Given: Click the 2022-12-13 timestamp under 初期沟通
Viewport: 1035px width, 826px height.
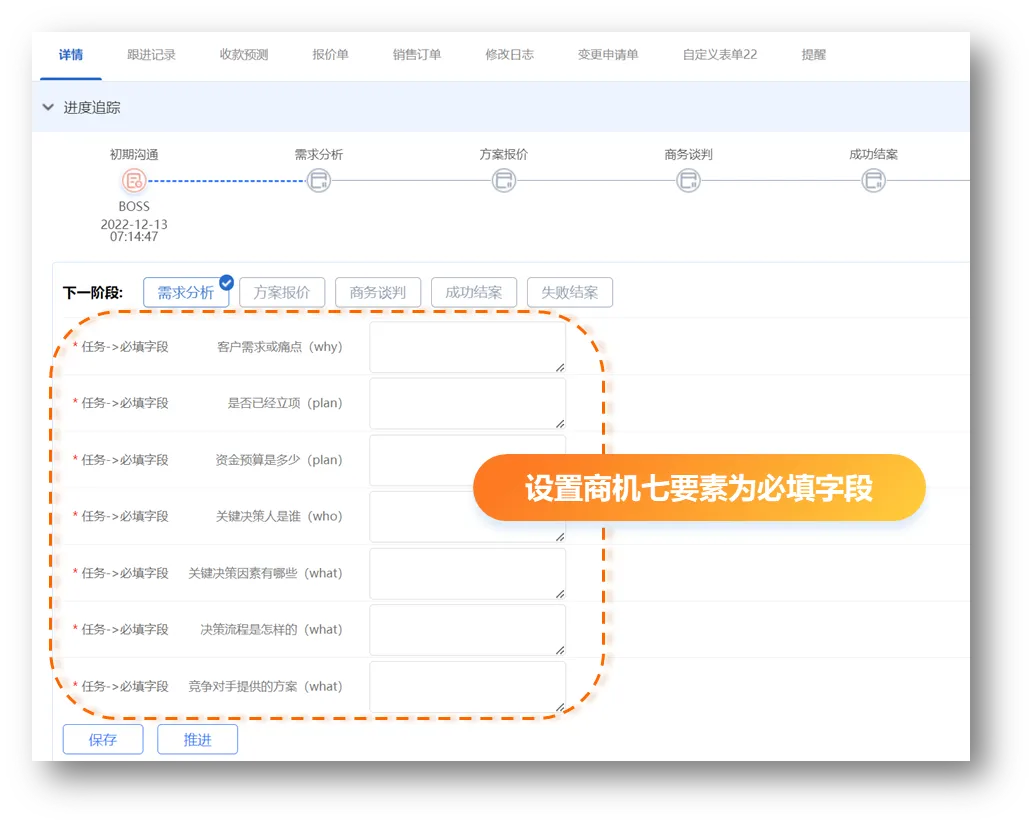Looking at the screenshot, I should (134, 230).
